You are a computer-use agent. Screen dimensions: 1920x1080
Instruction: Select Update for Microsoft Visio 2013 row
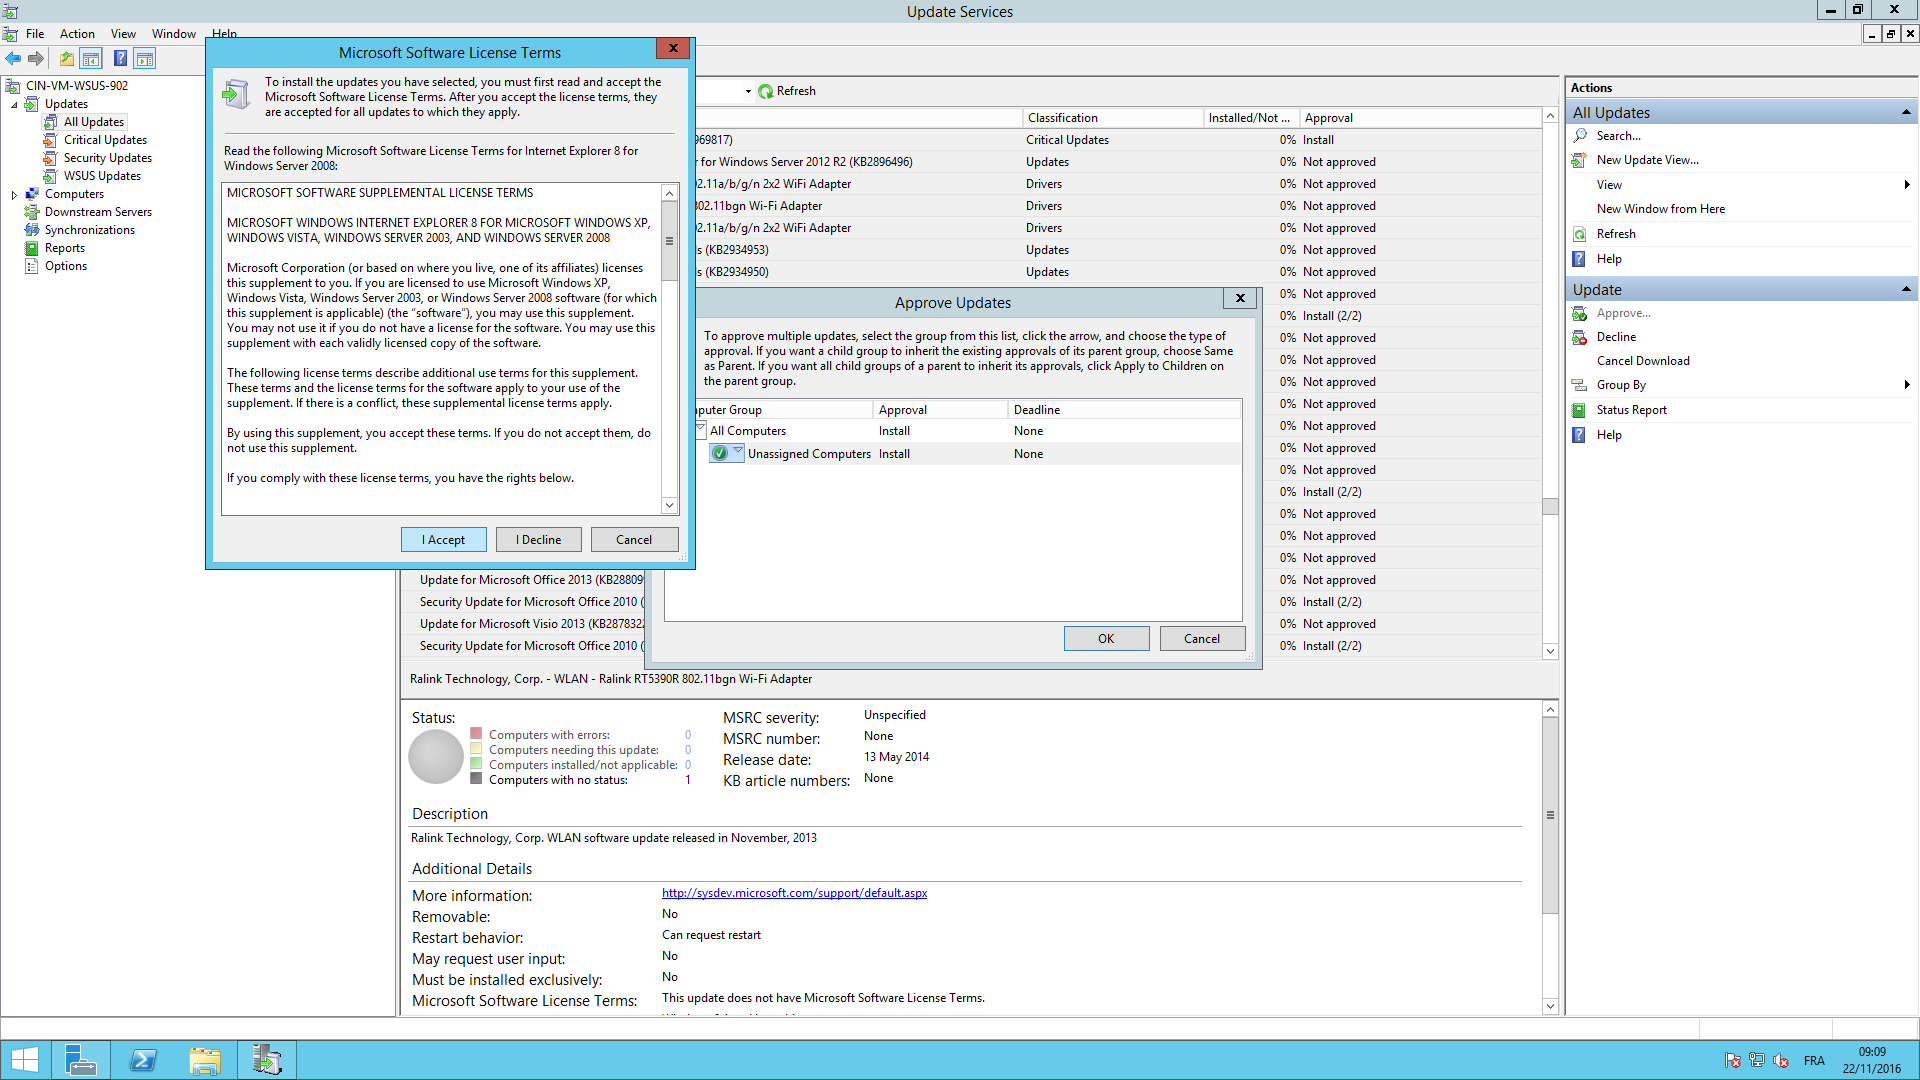point(531,624)
